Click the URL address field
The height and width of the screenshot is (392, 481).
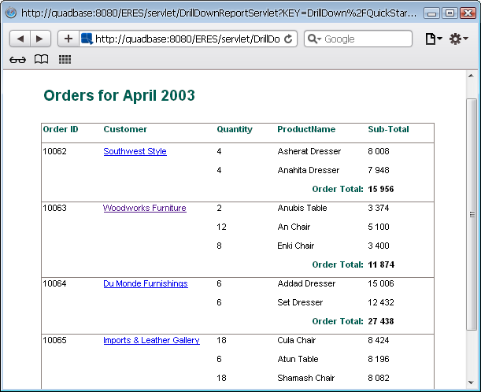click(187, 39)
